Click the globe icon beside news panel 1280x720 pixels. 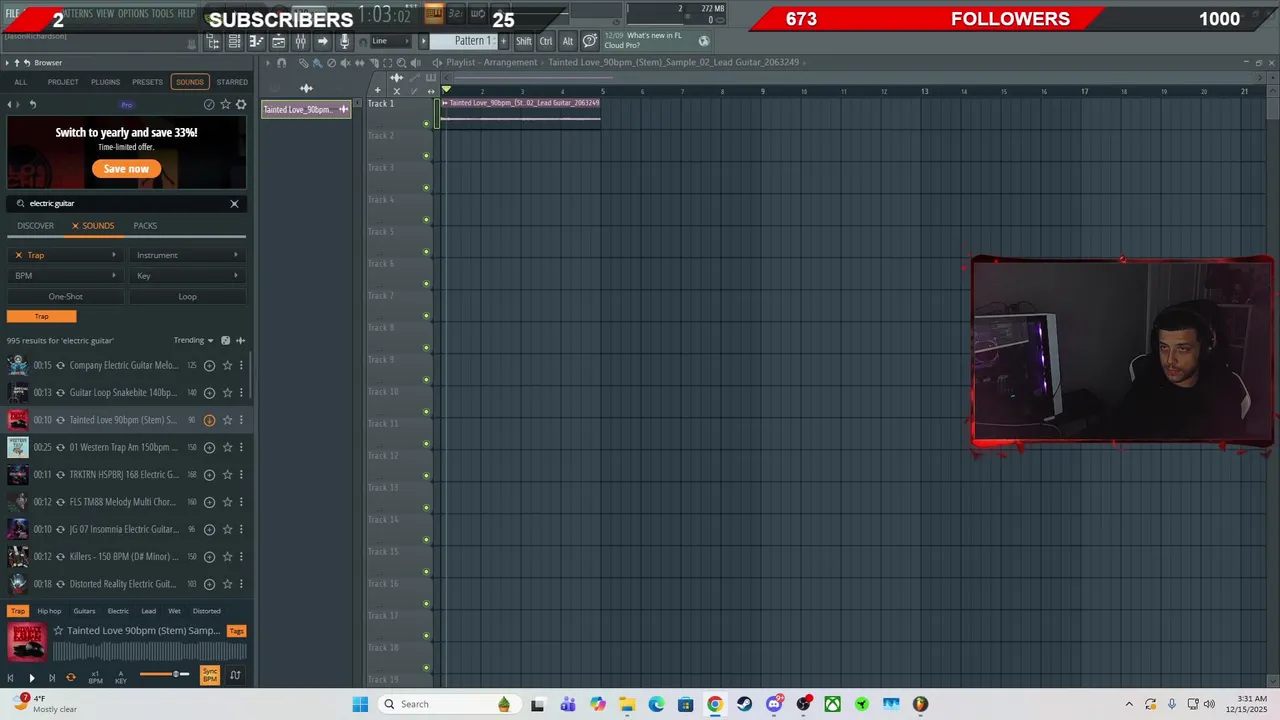point(704,41)
